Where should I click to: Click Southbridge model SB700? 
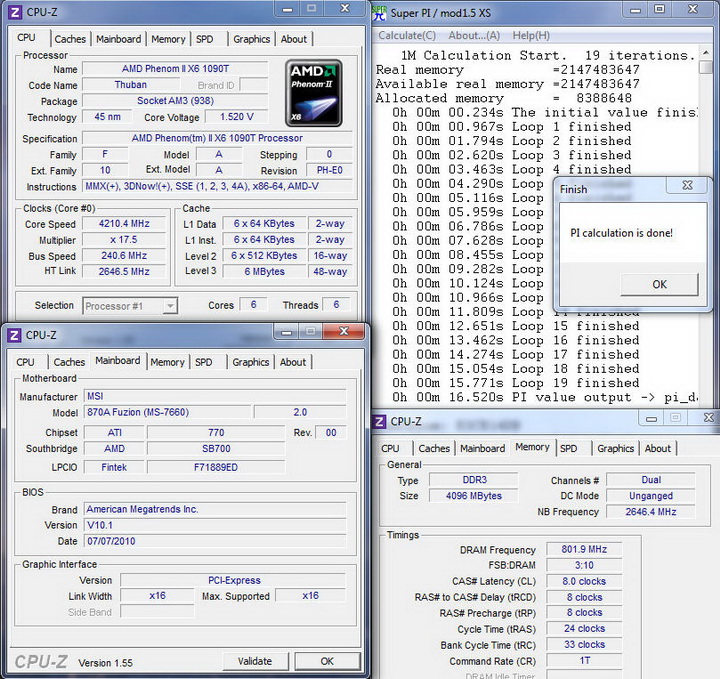click(x=216, y=449)
